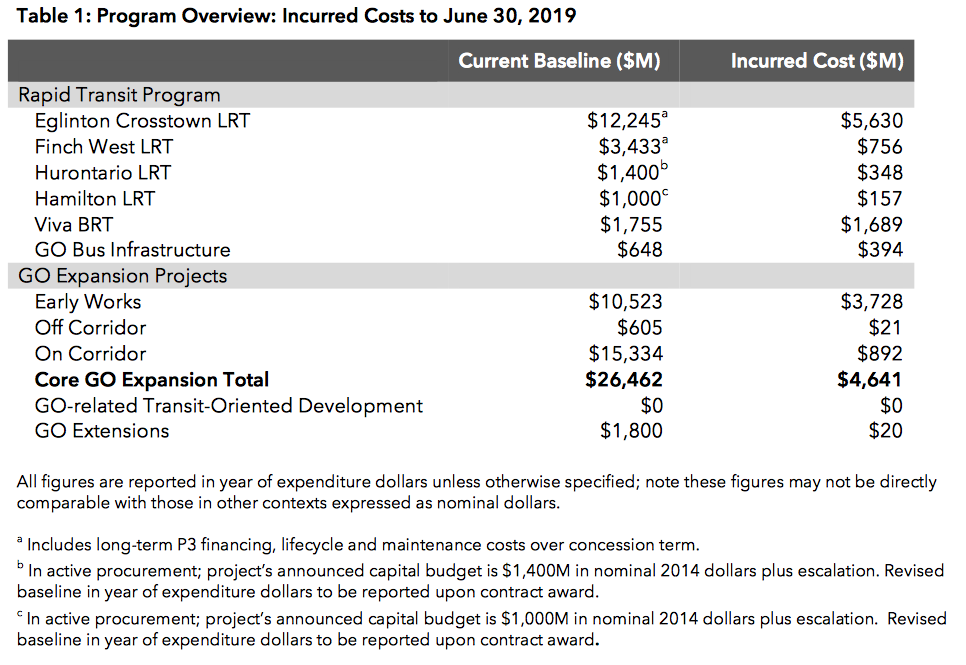Select the Early Works row label
966x665 pixels.
(88, 302)
